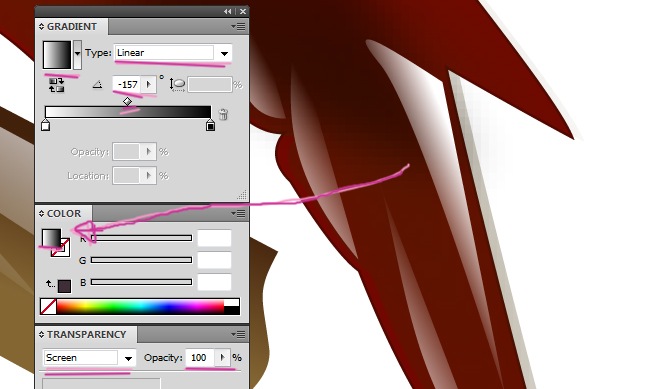
Task: Open the Color panel options menu
Action: [x=238, y=214]
